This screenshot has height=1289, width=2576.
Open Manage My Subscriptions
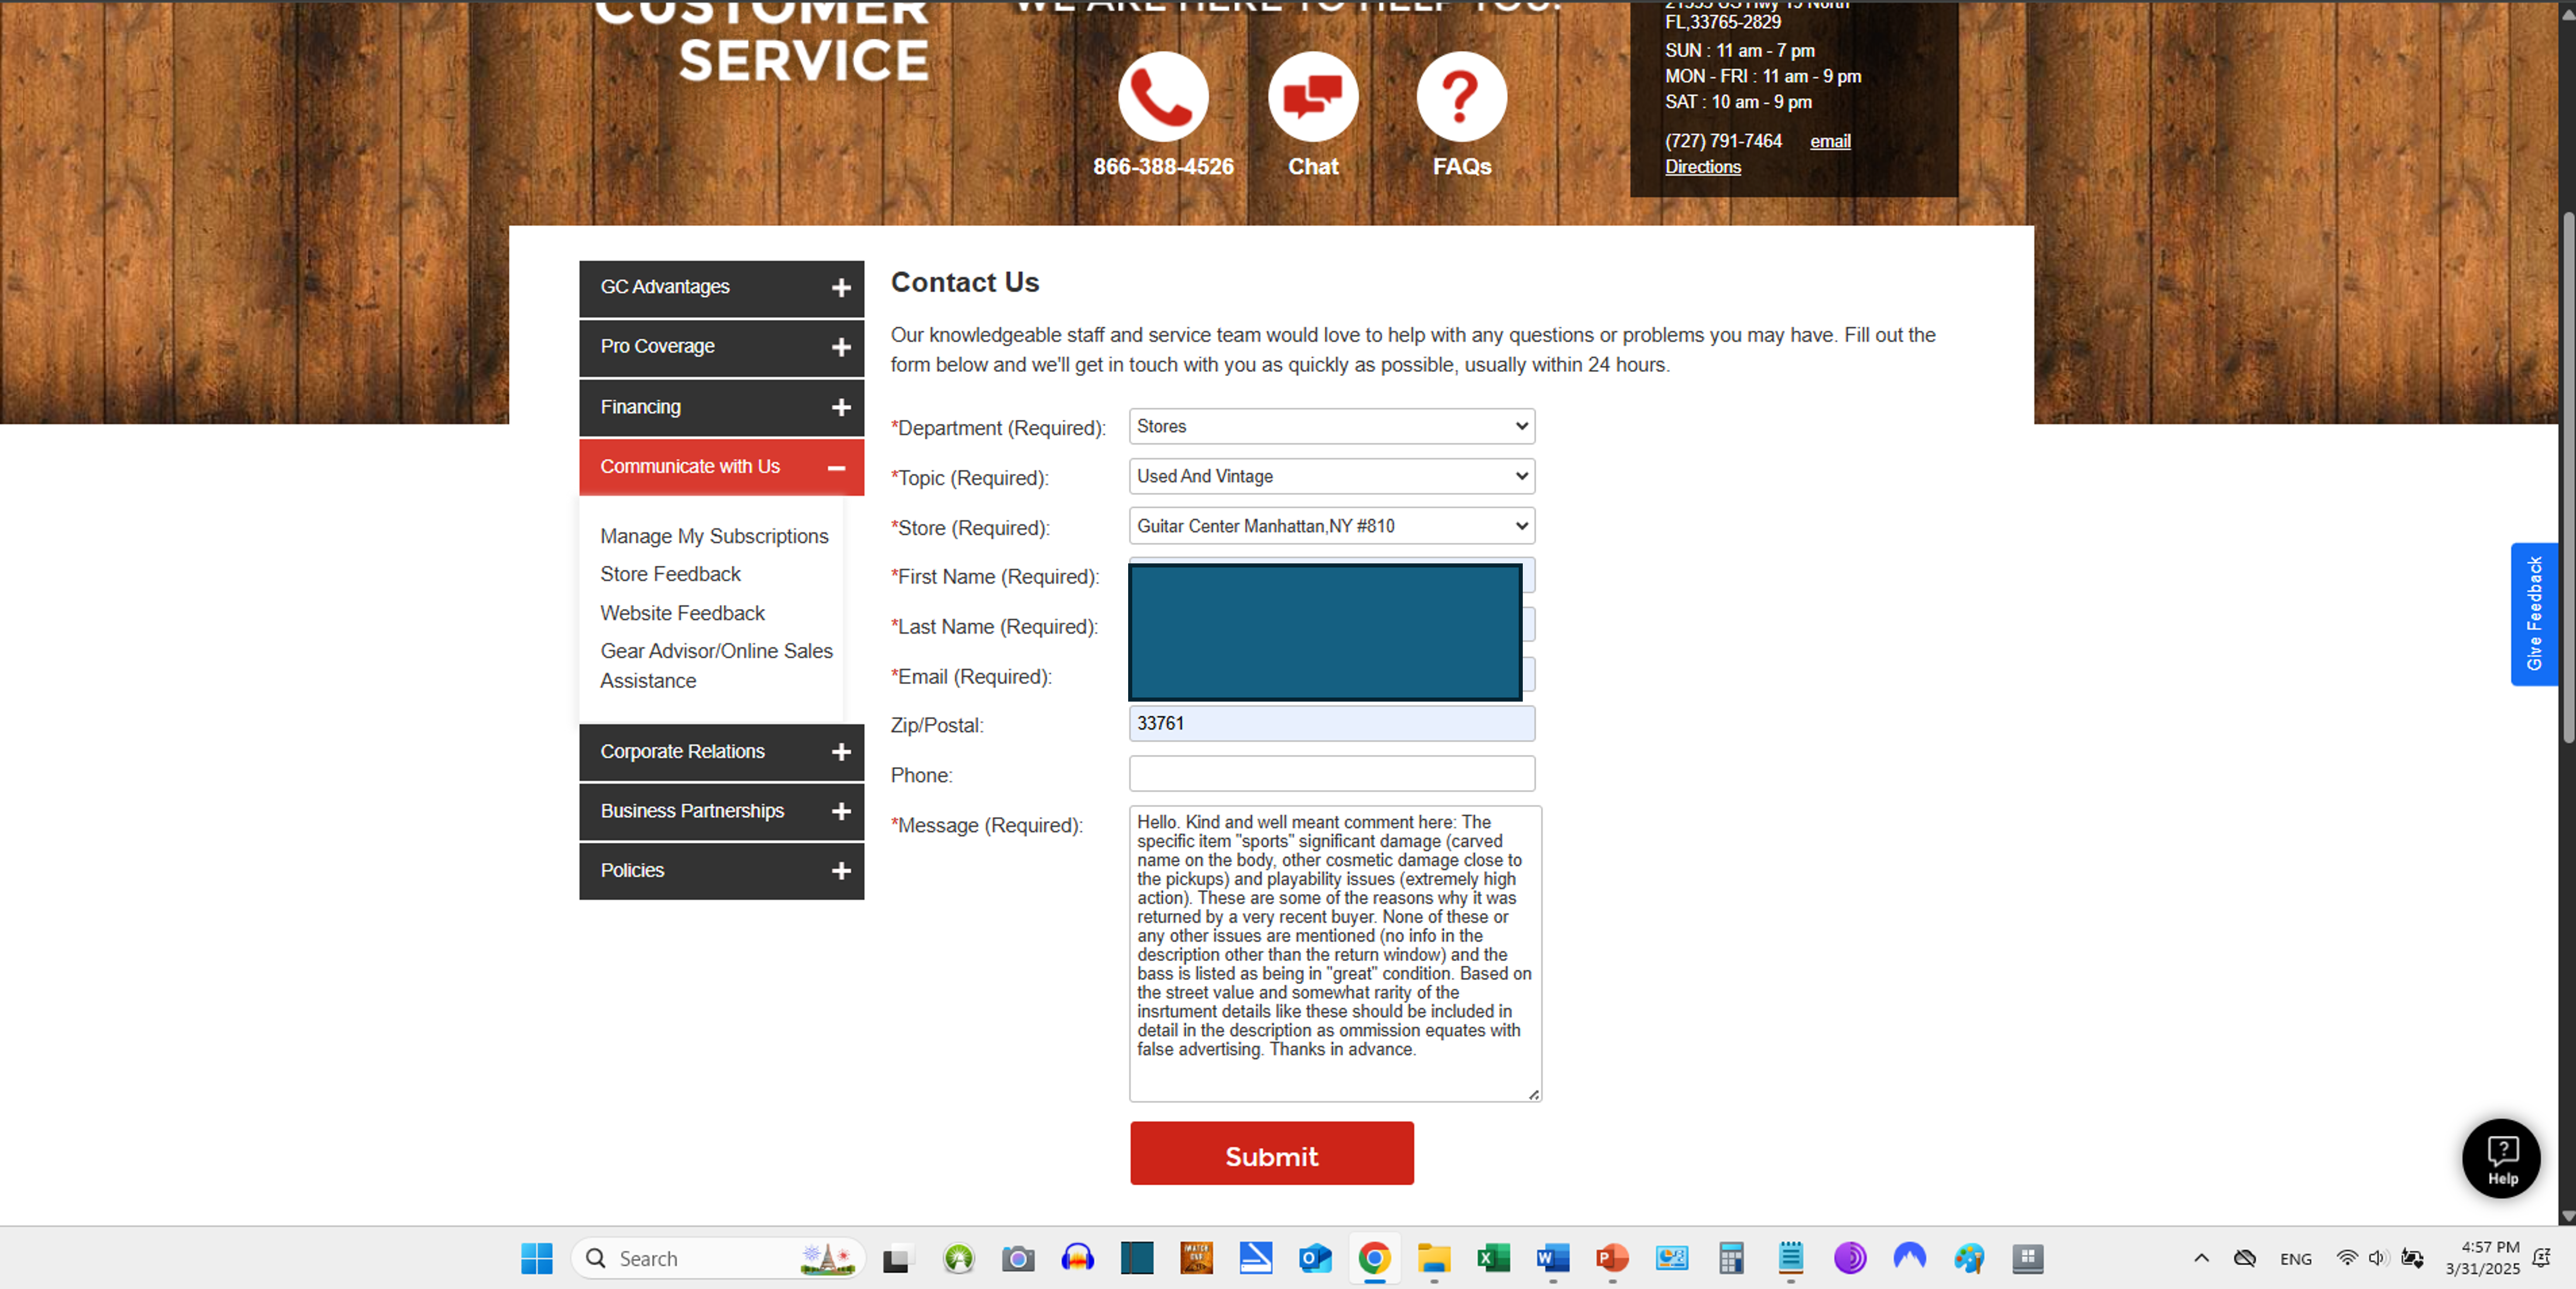(x=714, y=536)
